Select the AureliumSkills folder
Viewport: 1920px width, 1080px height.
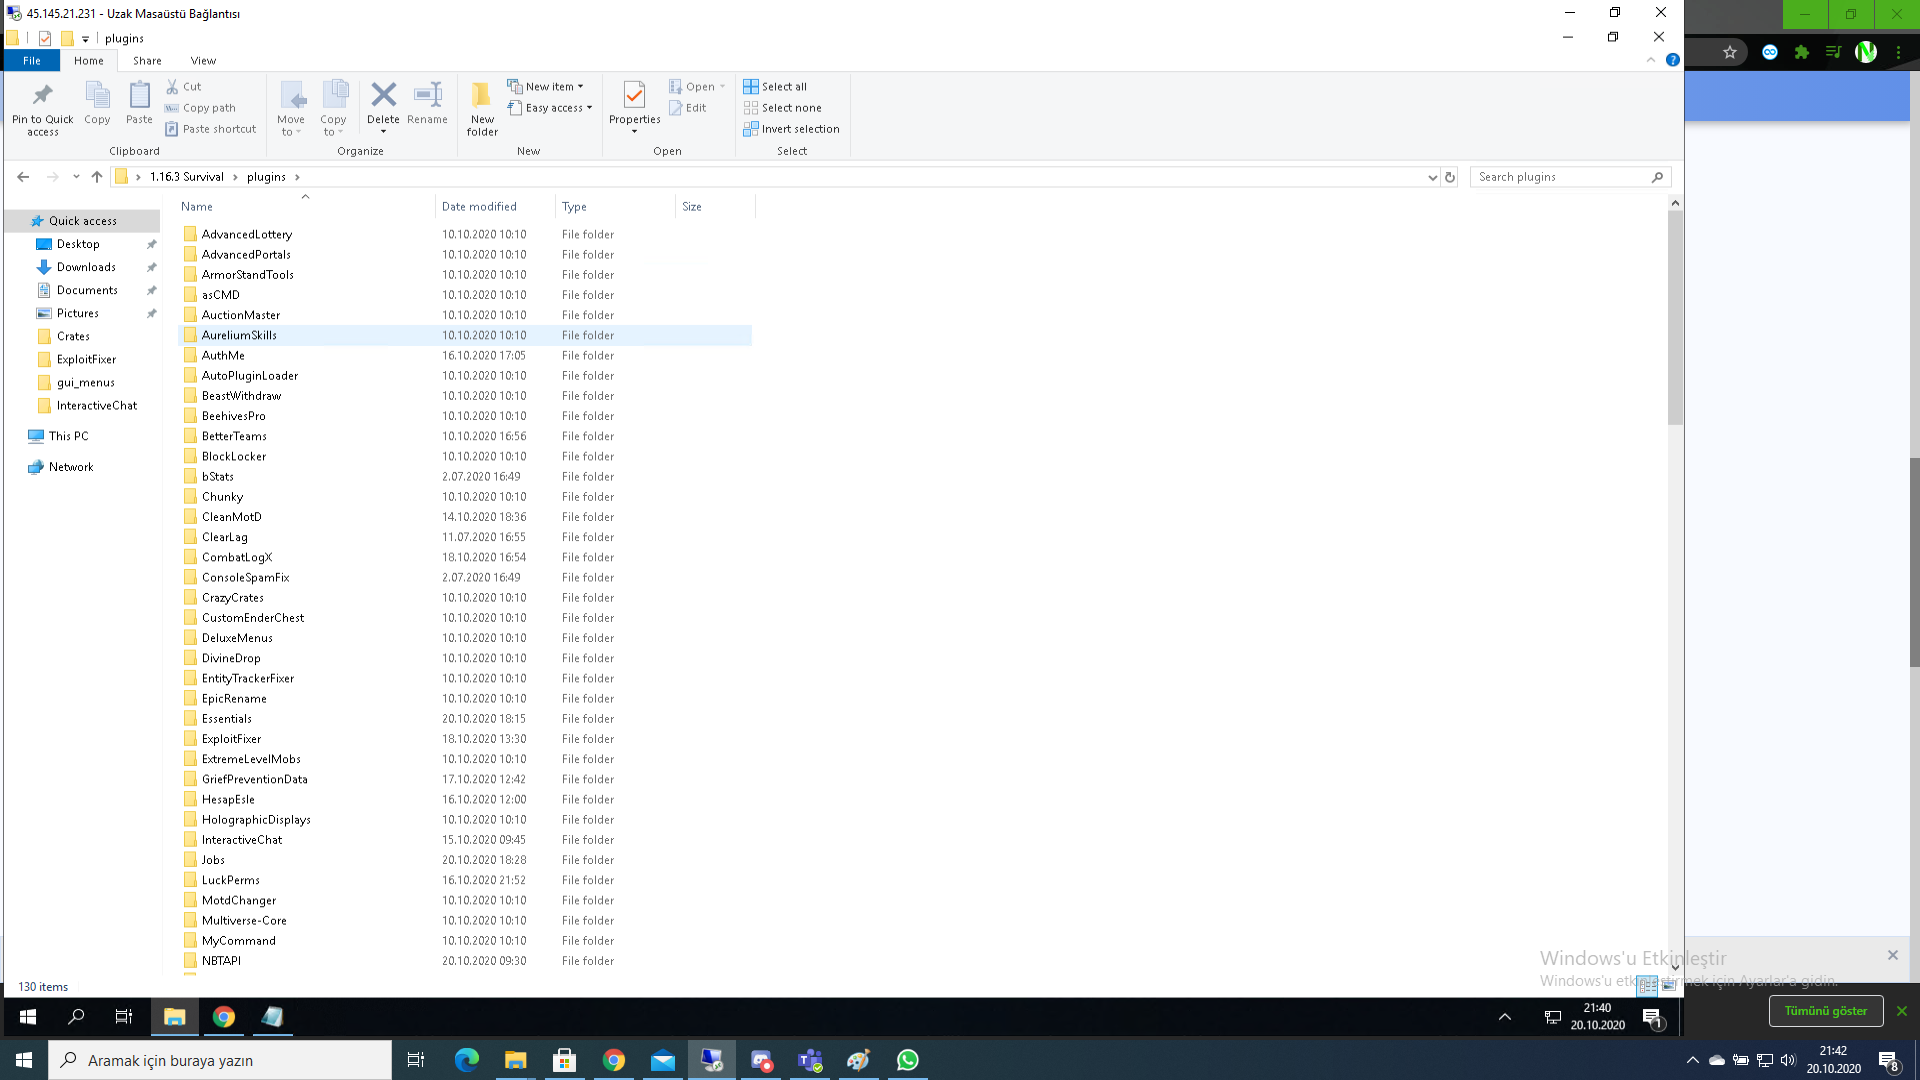(x=465, y=335)
